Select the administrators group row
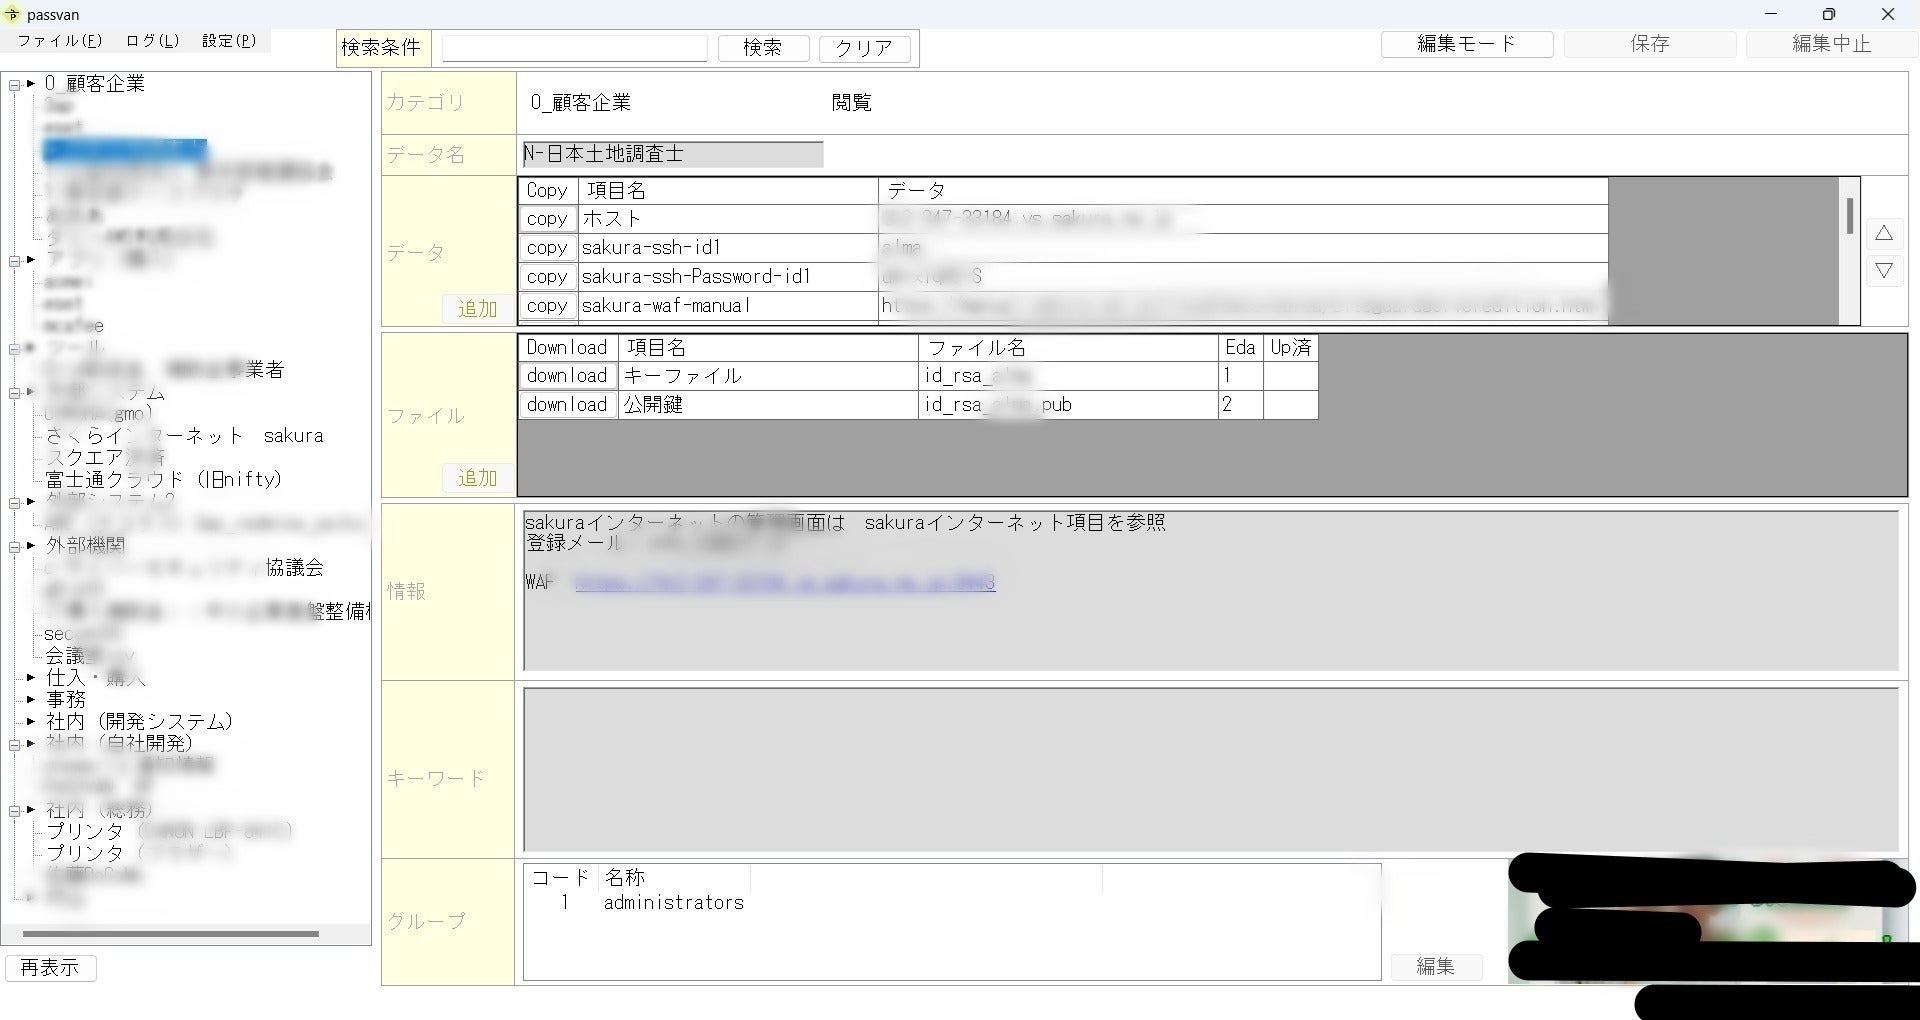The height and width of the screenshot is (1020, 1920). point(673,903)
